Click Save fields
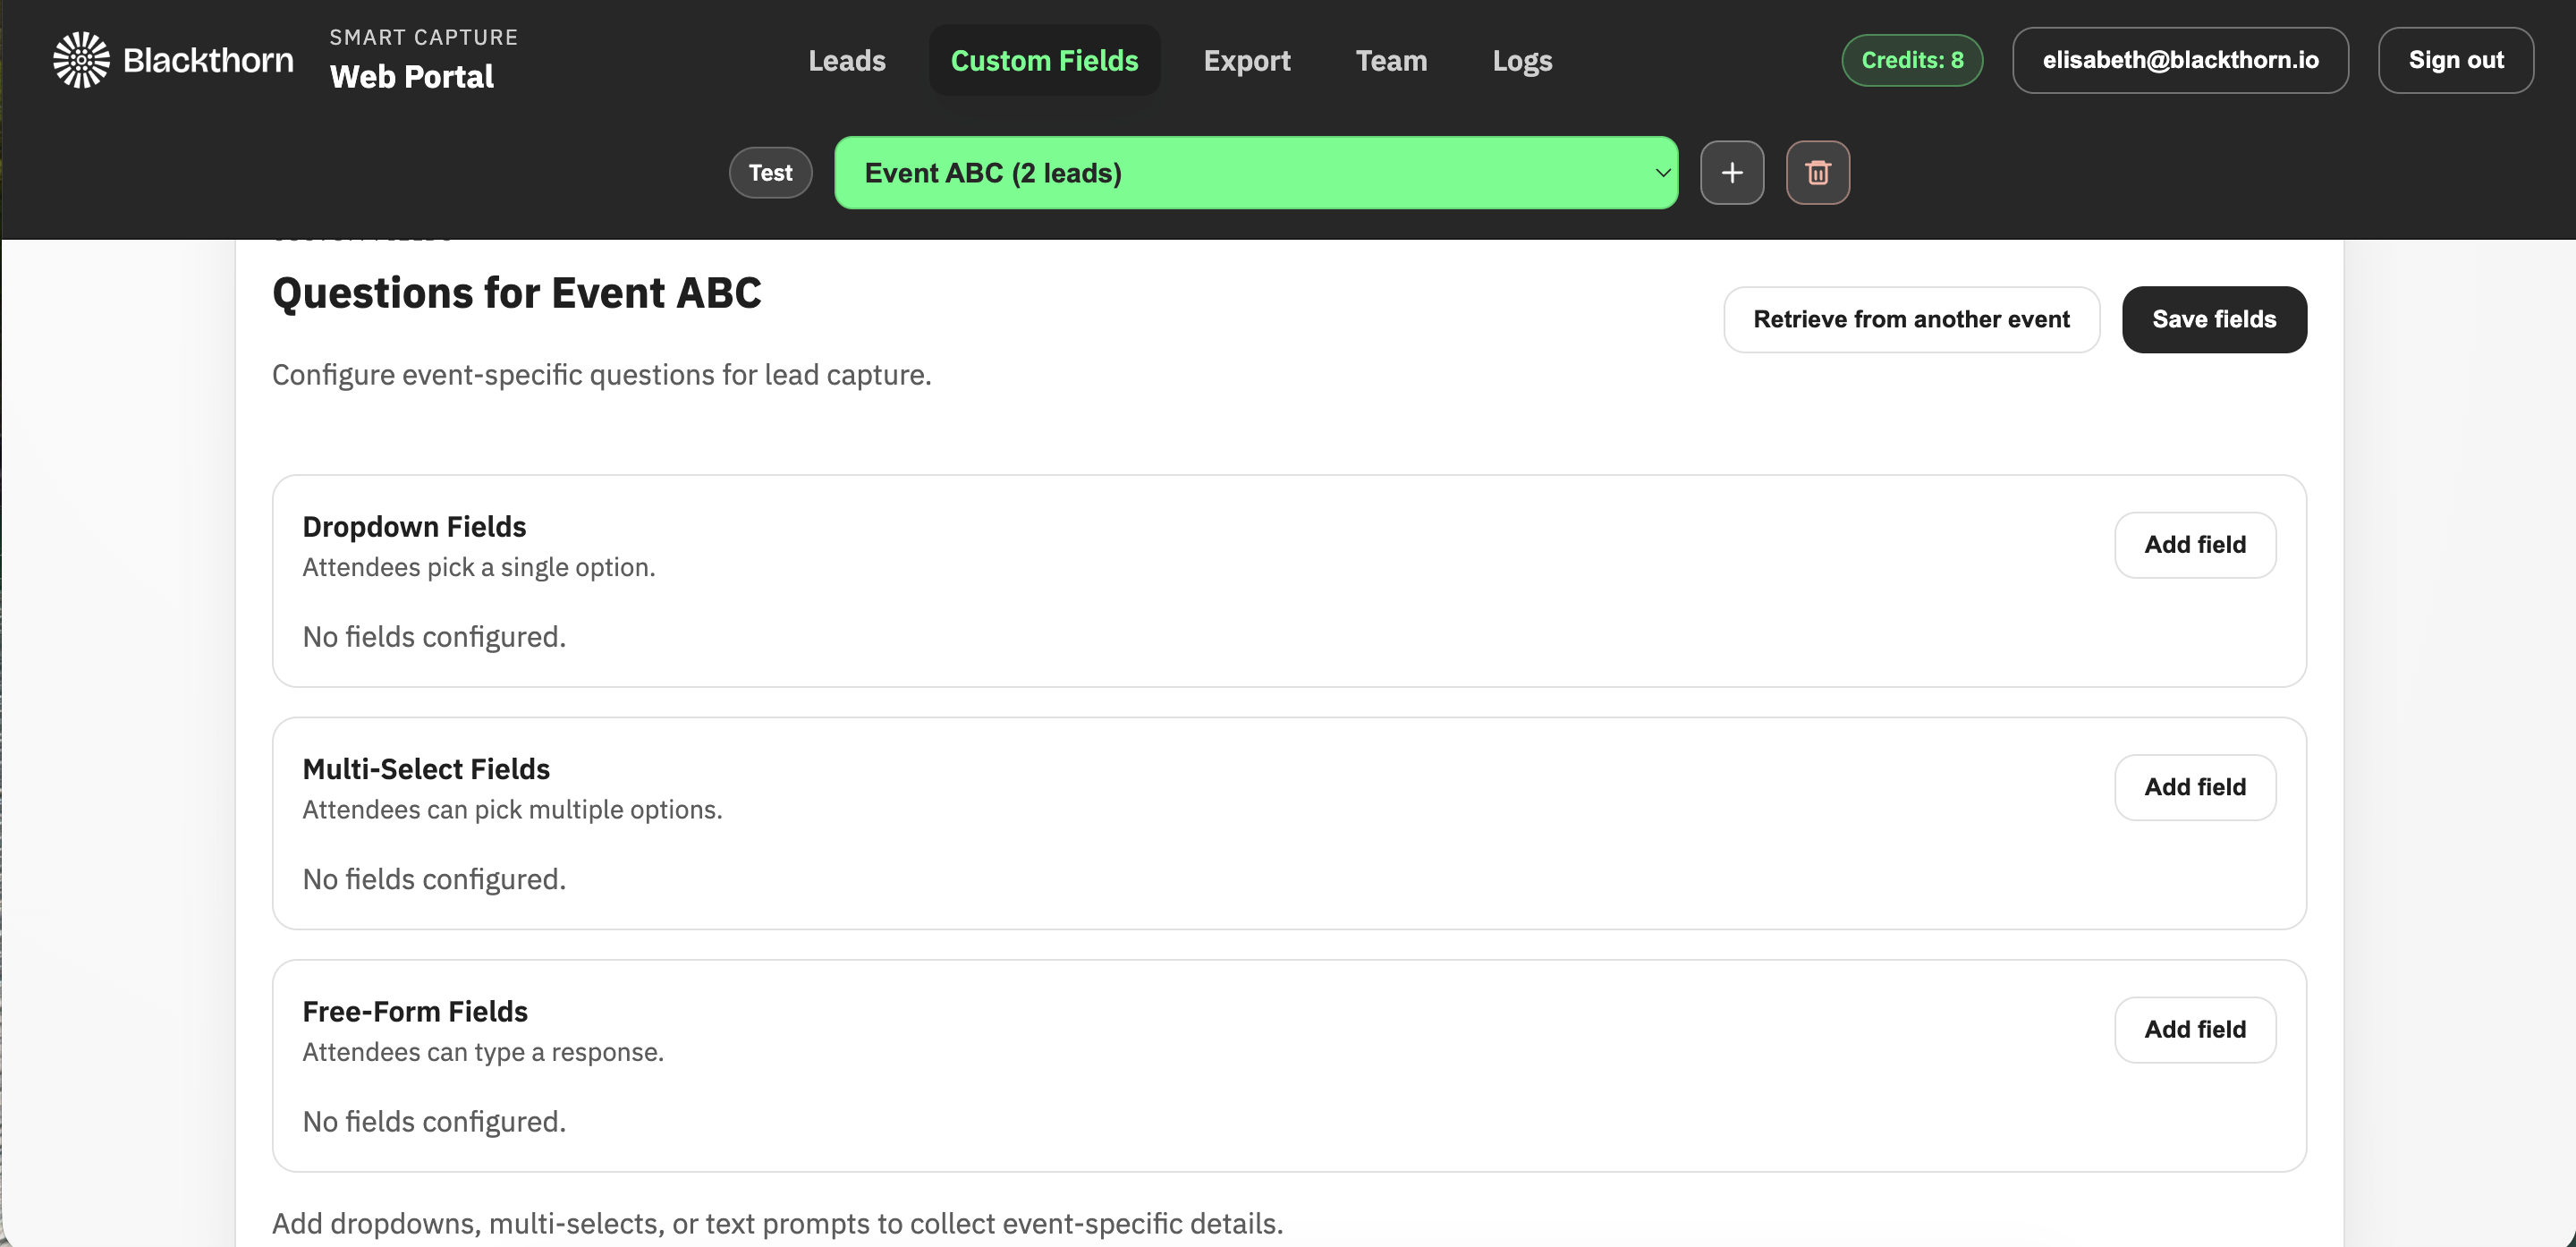The image size is (2576, 1247). coord(2214,319)
